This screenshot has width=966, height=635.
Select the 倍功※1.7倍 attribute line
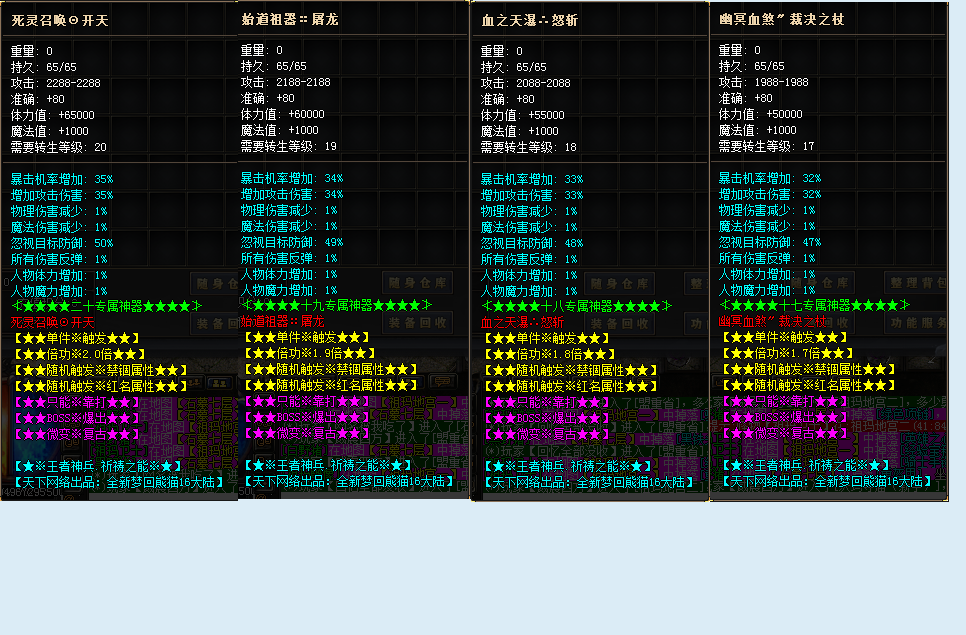[x=786, y=354]
